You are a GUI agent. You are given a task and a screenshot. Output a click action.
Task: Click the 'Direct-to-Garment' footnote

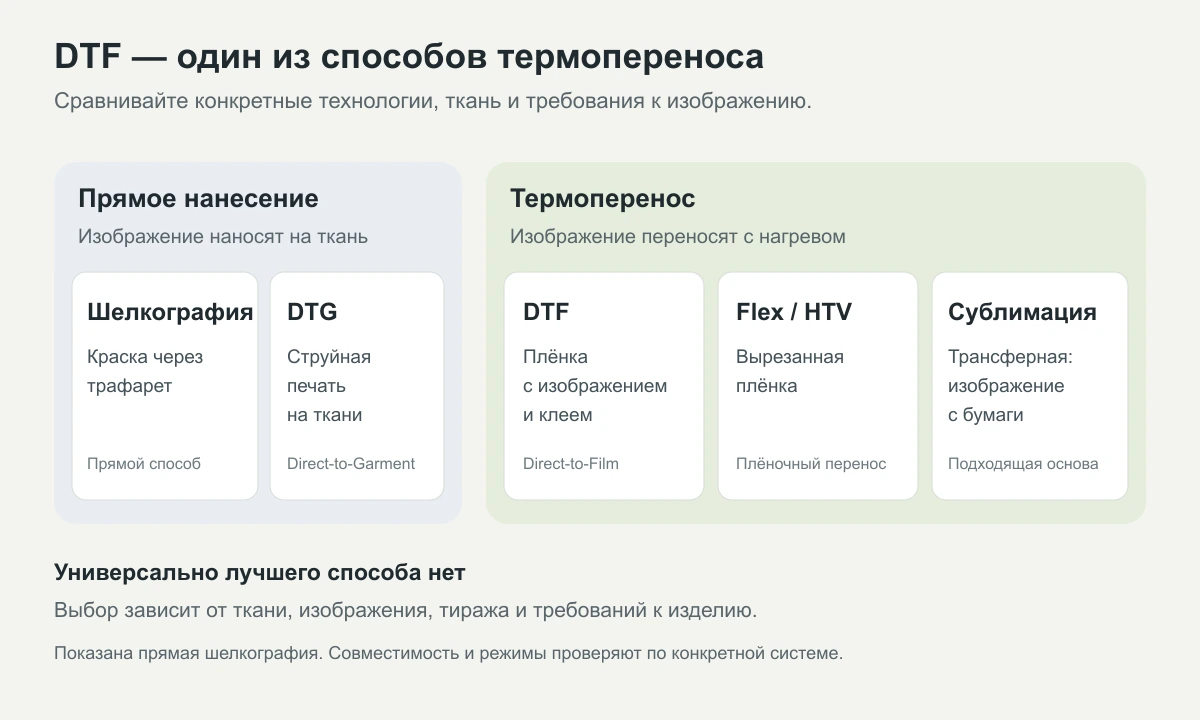tap(351, 464)
